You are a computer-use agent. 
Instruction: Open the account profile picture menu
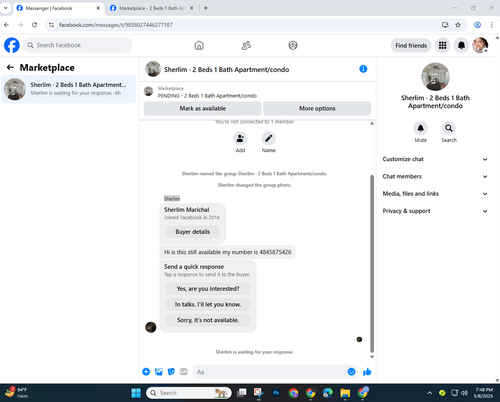(480, 45)
